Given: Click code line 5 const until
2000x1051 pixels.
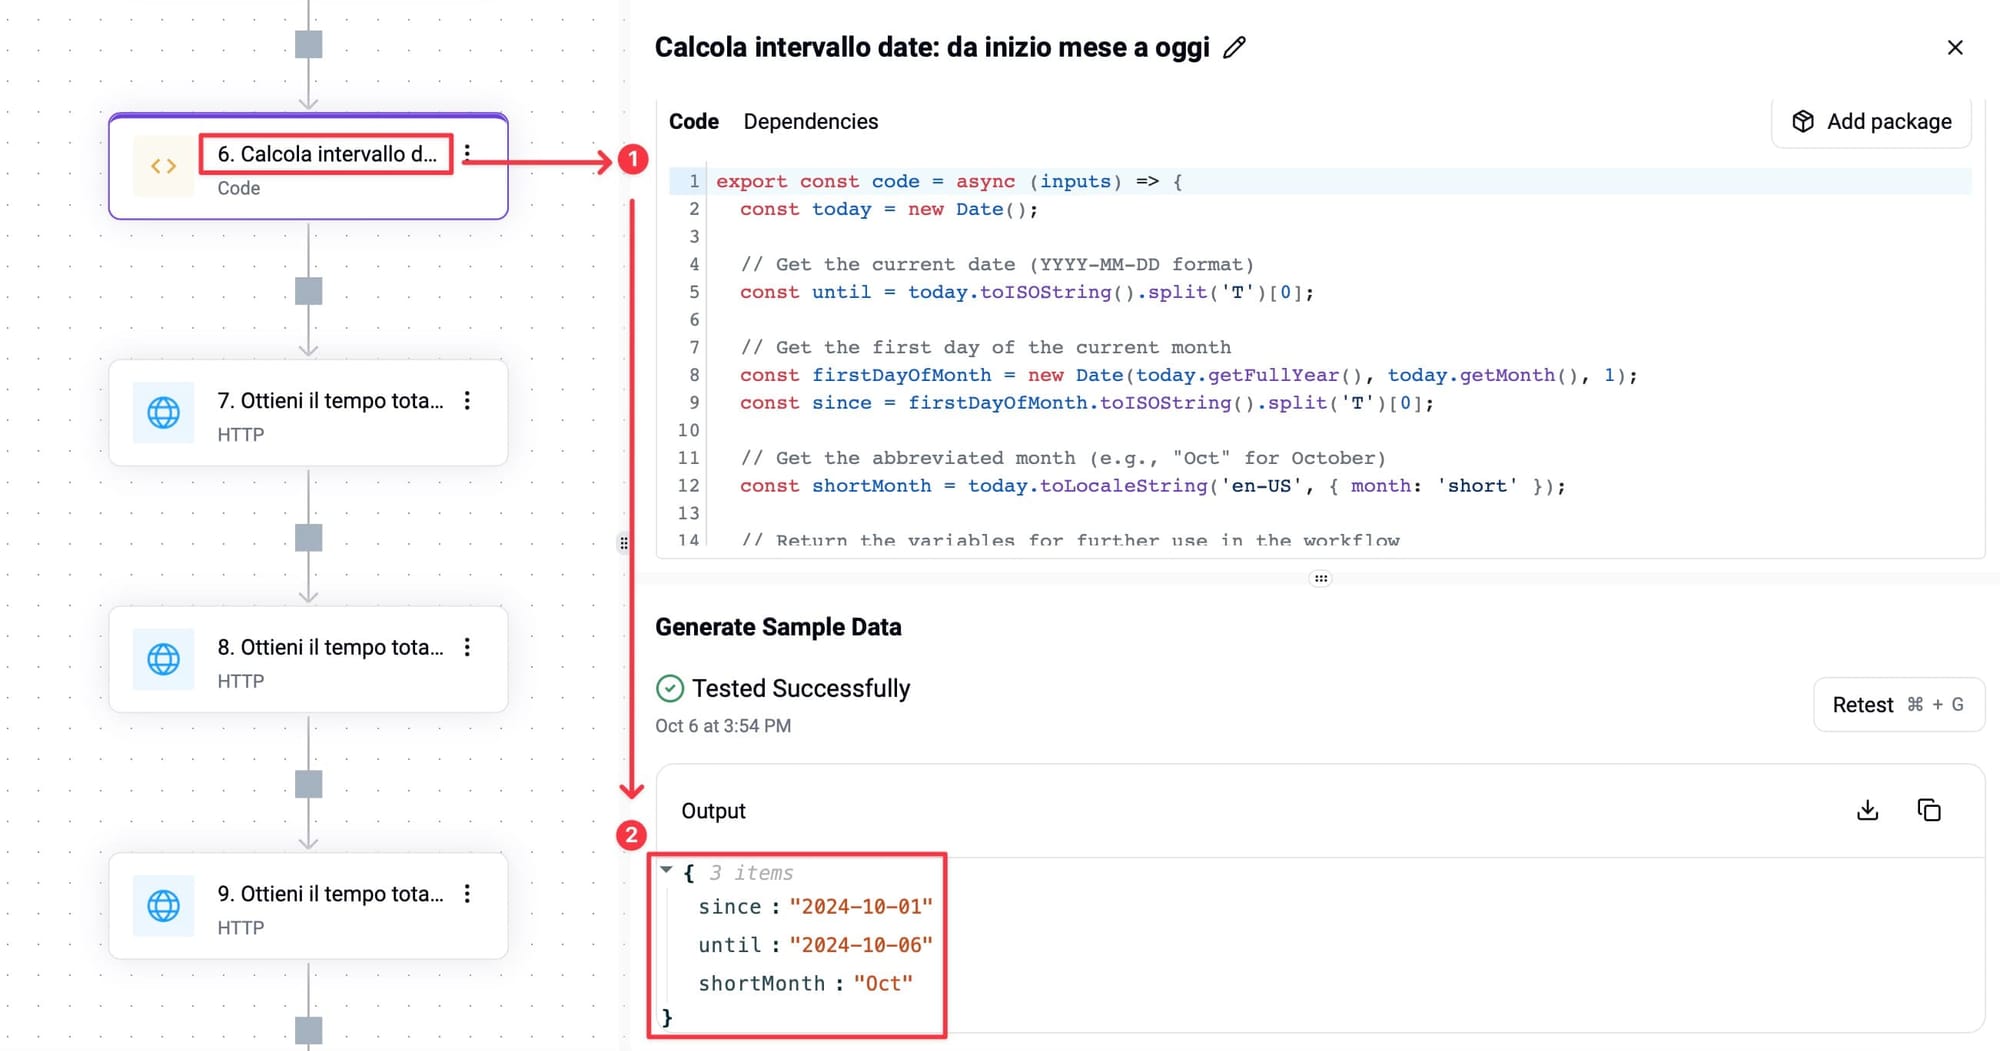Looking at the screenshot, I should [1027, 292].
